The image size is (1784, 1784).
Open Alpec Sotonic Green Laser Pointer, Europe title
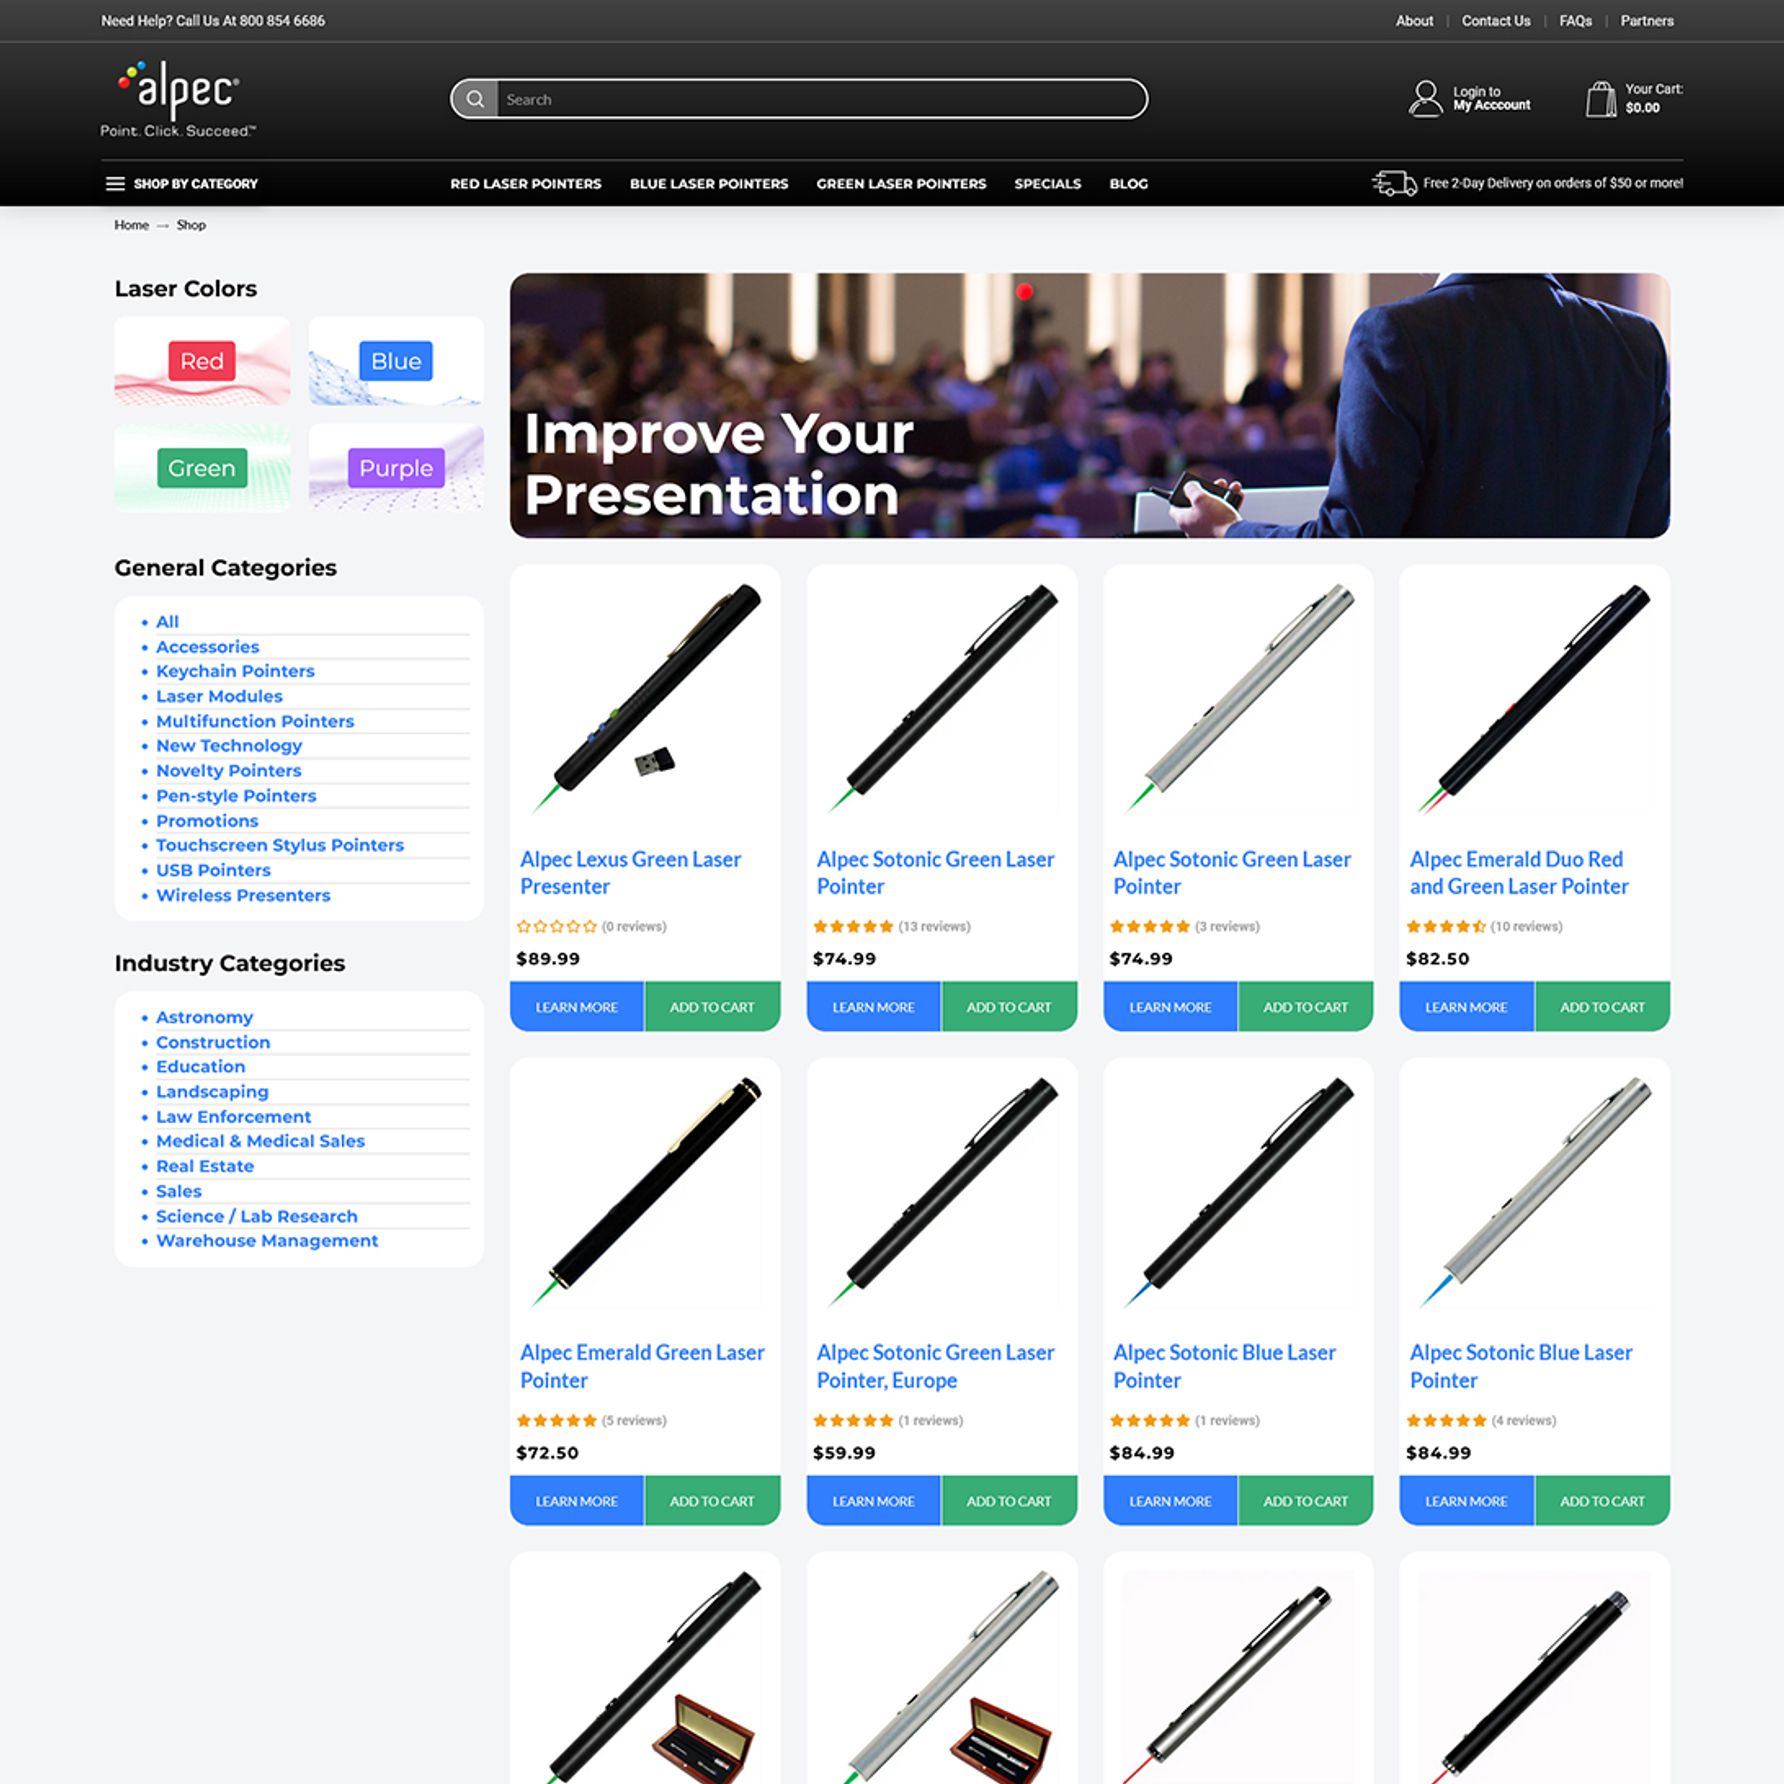pos(935,1366)
